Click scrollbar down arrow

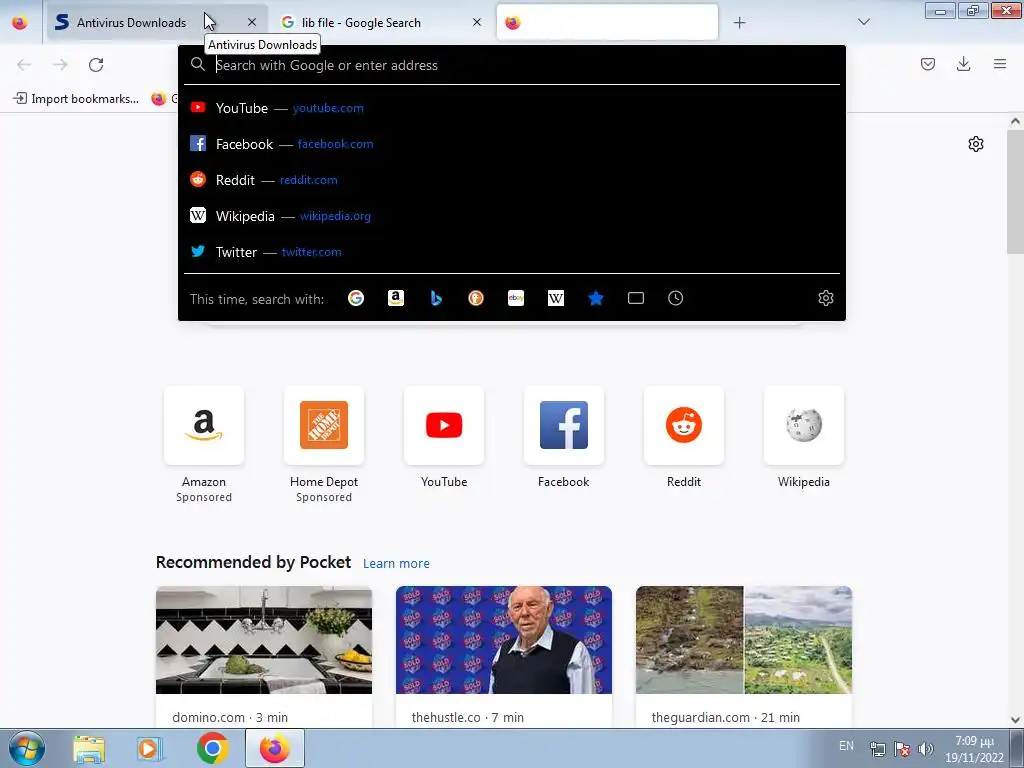[1015, 720]
